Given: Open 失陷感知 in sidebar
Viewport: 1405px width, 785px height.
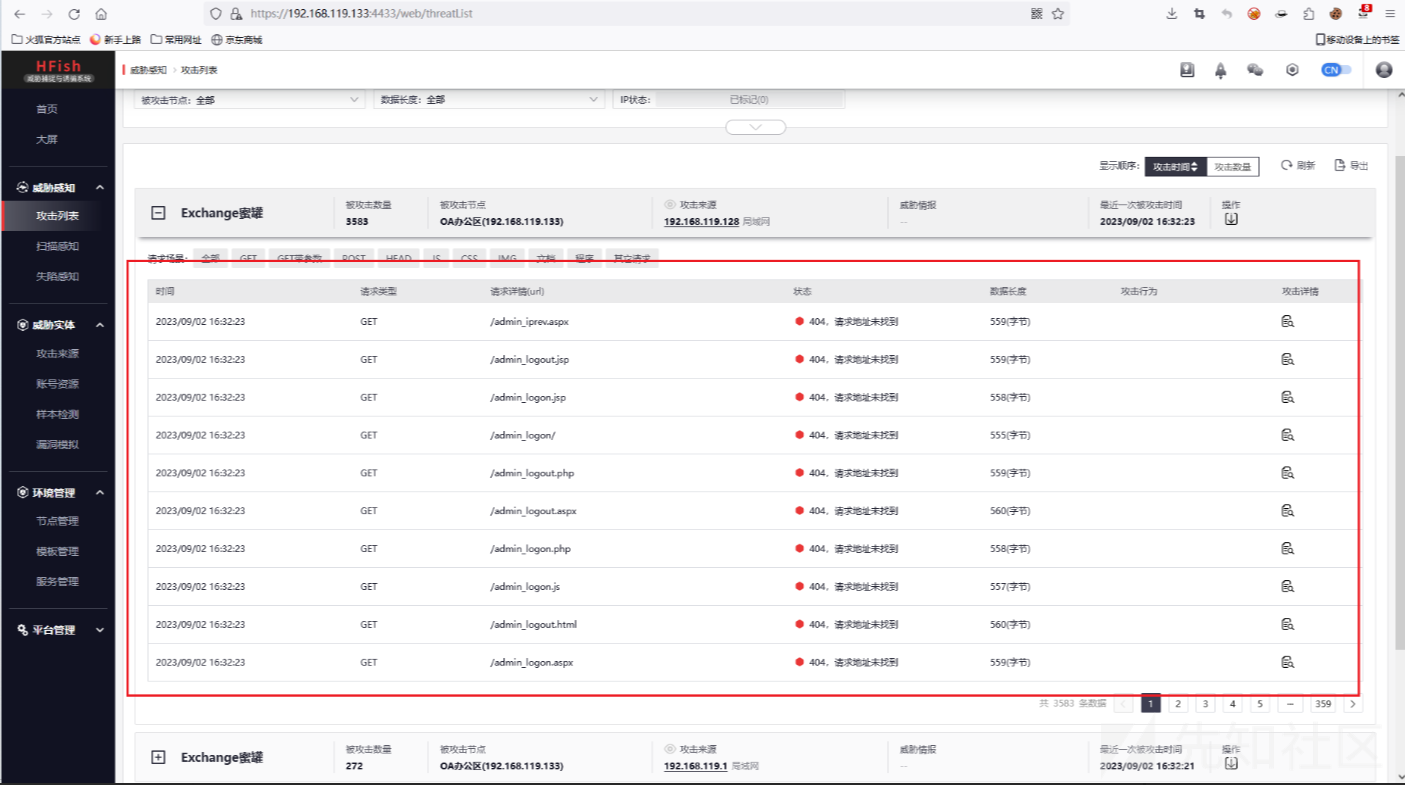Looking at the screenshot, I should (57, 276).
